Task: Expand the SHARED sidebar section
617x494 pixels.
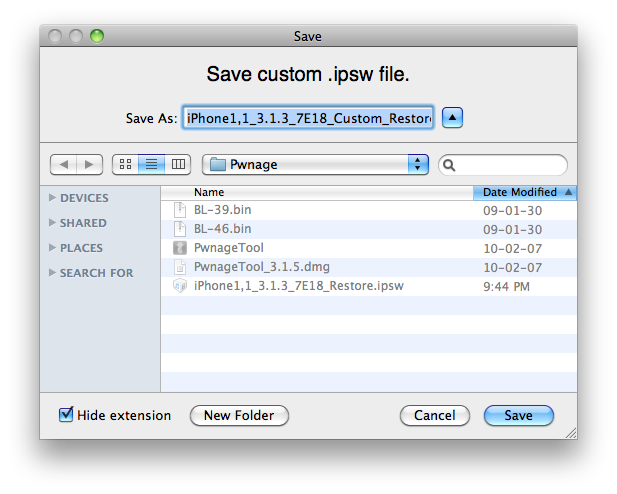Action: click(52, 223)
